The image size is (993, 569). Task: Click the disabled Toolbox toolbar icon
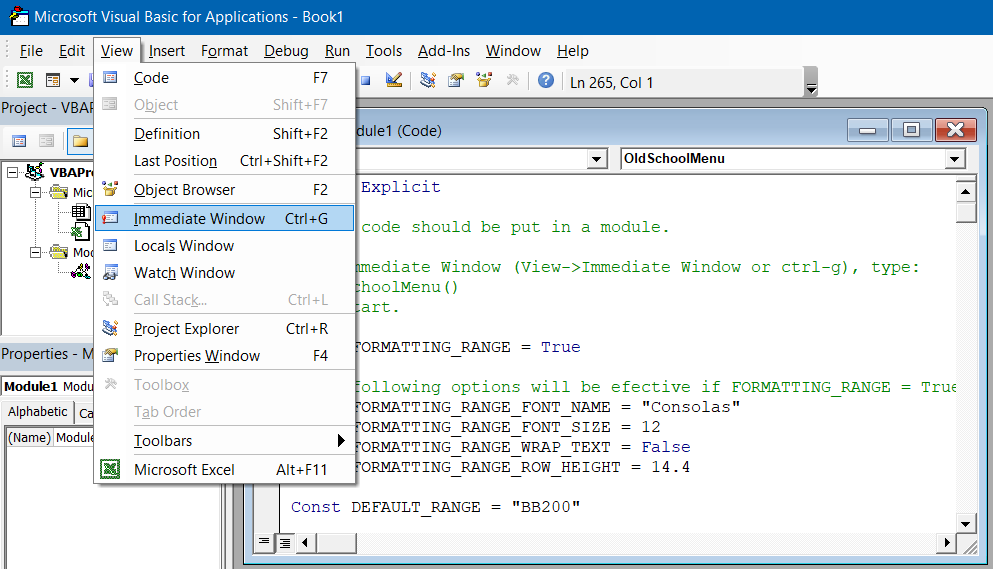click(512, 80)
